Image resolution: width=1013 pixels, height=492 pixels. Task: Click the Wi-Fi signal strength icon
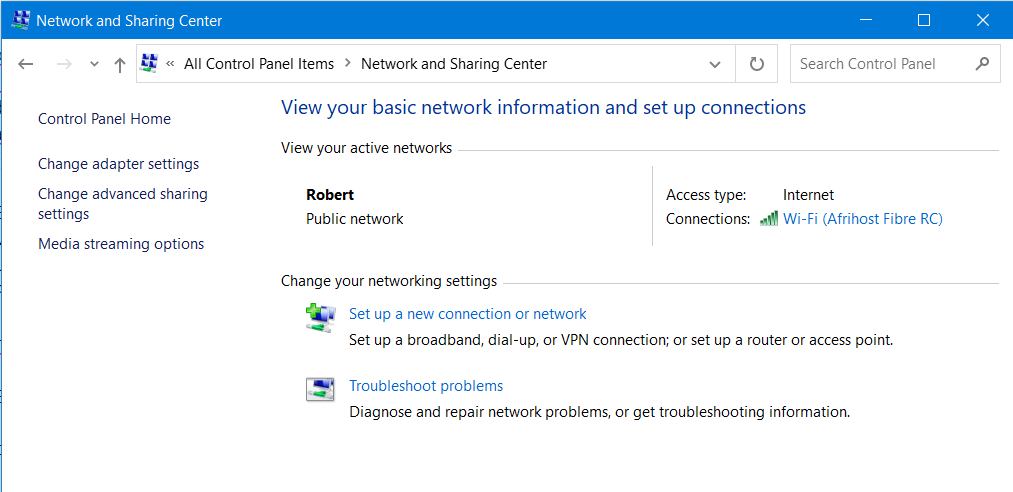pyautogui.click(x=769, y=219)
